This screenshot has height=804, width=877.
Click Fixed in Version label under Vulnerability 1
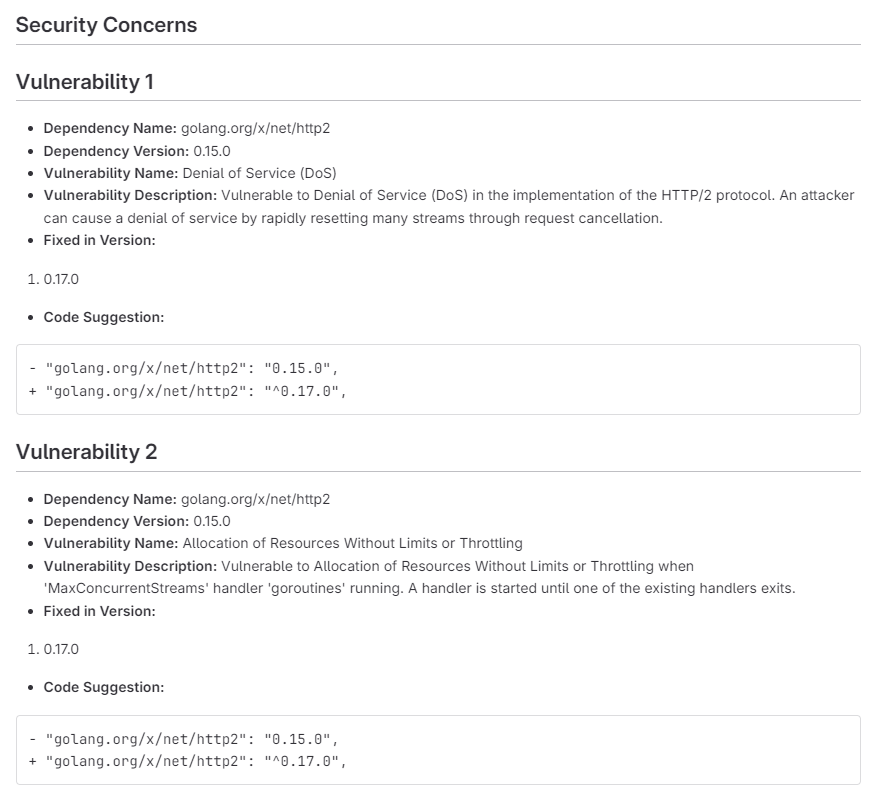click(x=100, y=240)
